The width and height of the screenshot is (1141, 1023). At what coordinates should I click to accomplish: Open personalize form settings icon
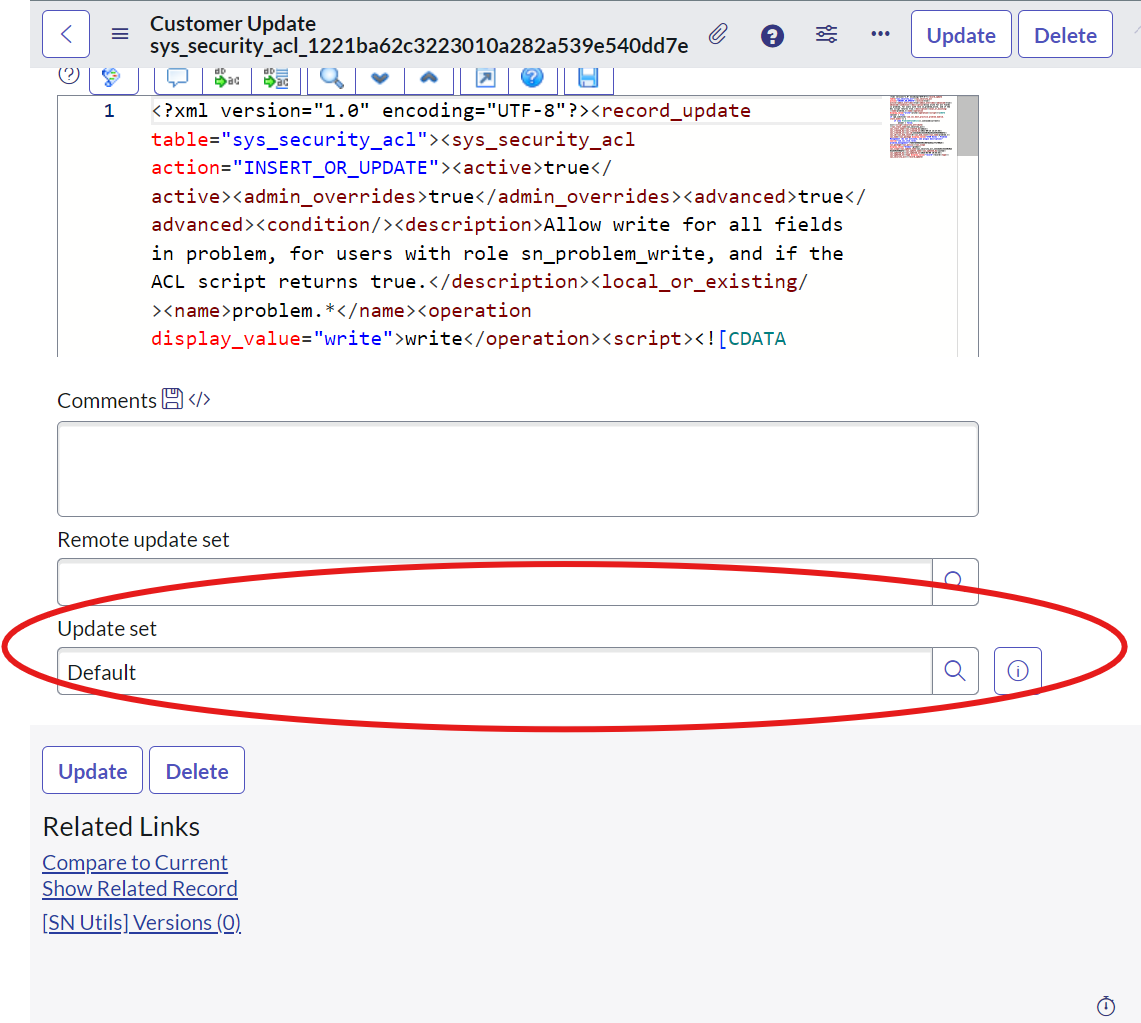coord(826,34)
